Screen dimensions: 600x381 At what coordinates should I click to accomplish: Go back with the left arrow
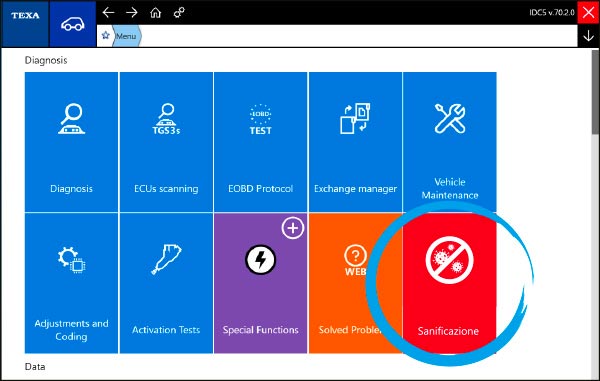pyautogui.click(x=108, y=13)
